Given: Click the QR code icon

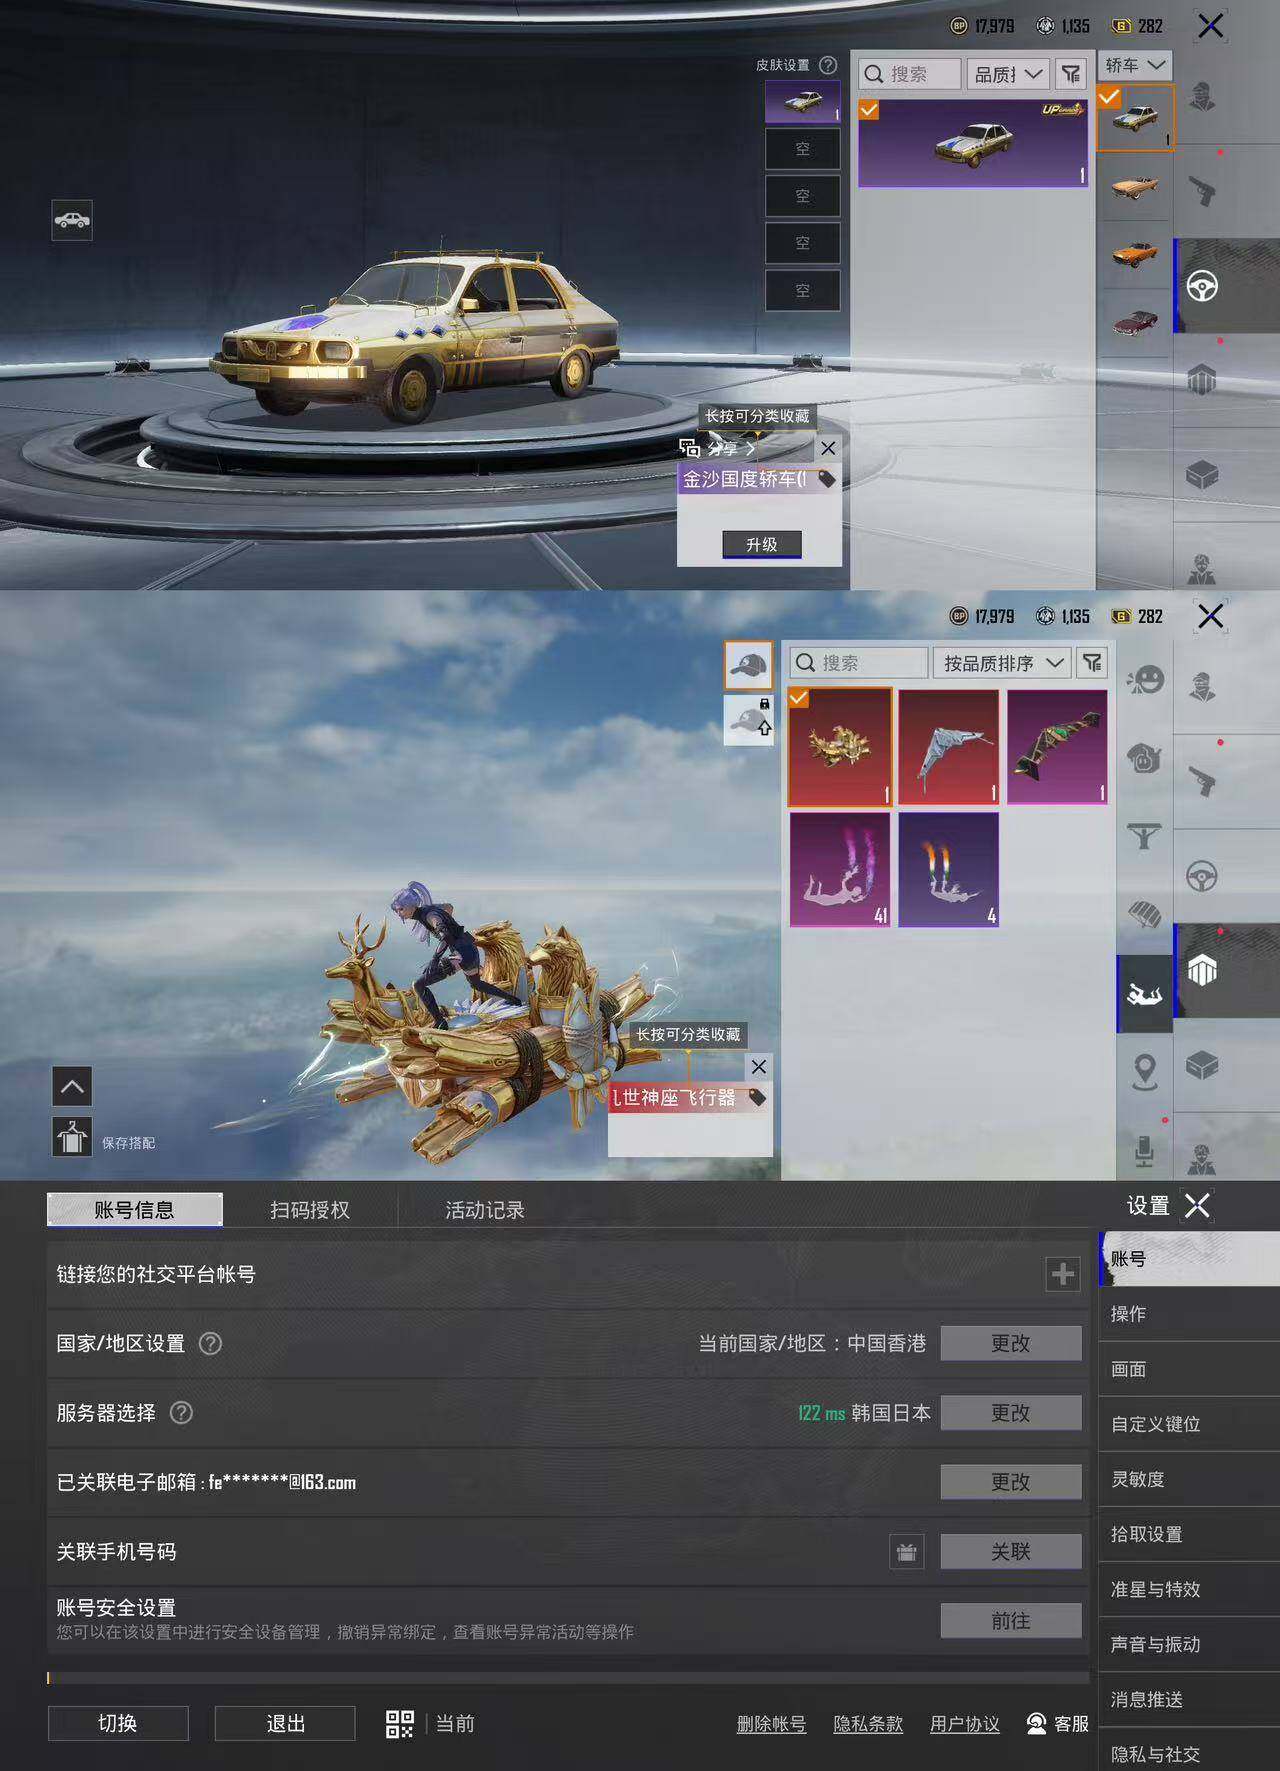Looking at the screenshot, I should tap(399, 1723).
